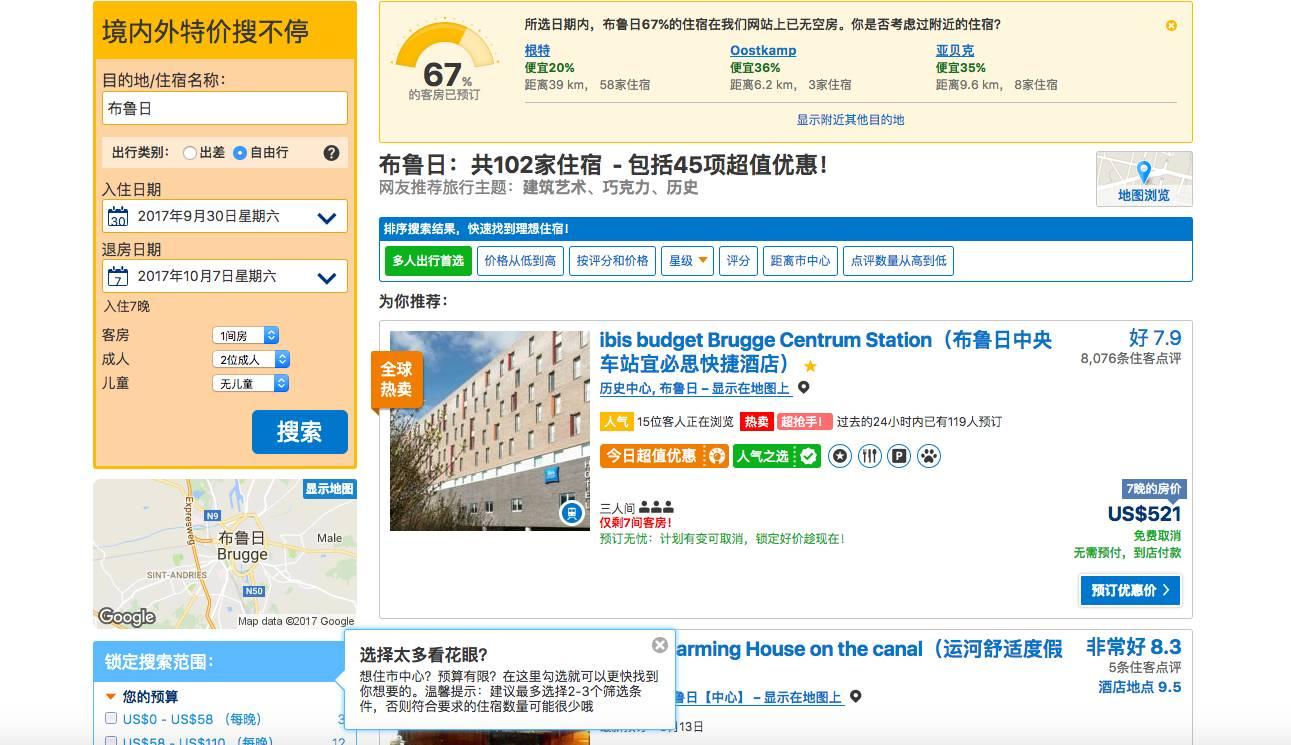Image resolution: width=1291 pixels, height=745 pixels.
Task: Select the 自由行 trip type radio
Action: [240, 153]
